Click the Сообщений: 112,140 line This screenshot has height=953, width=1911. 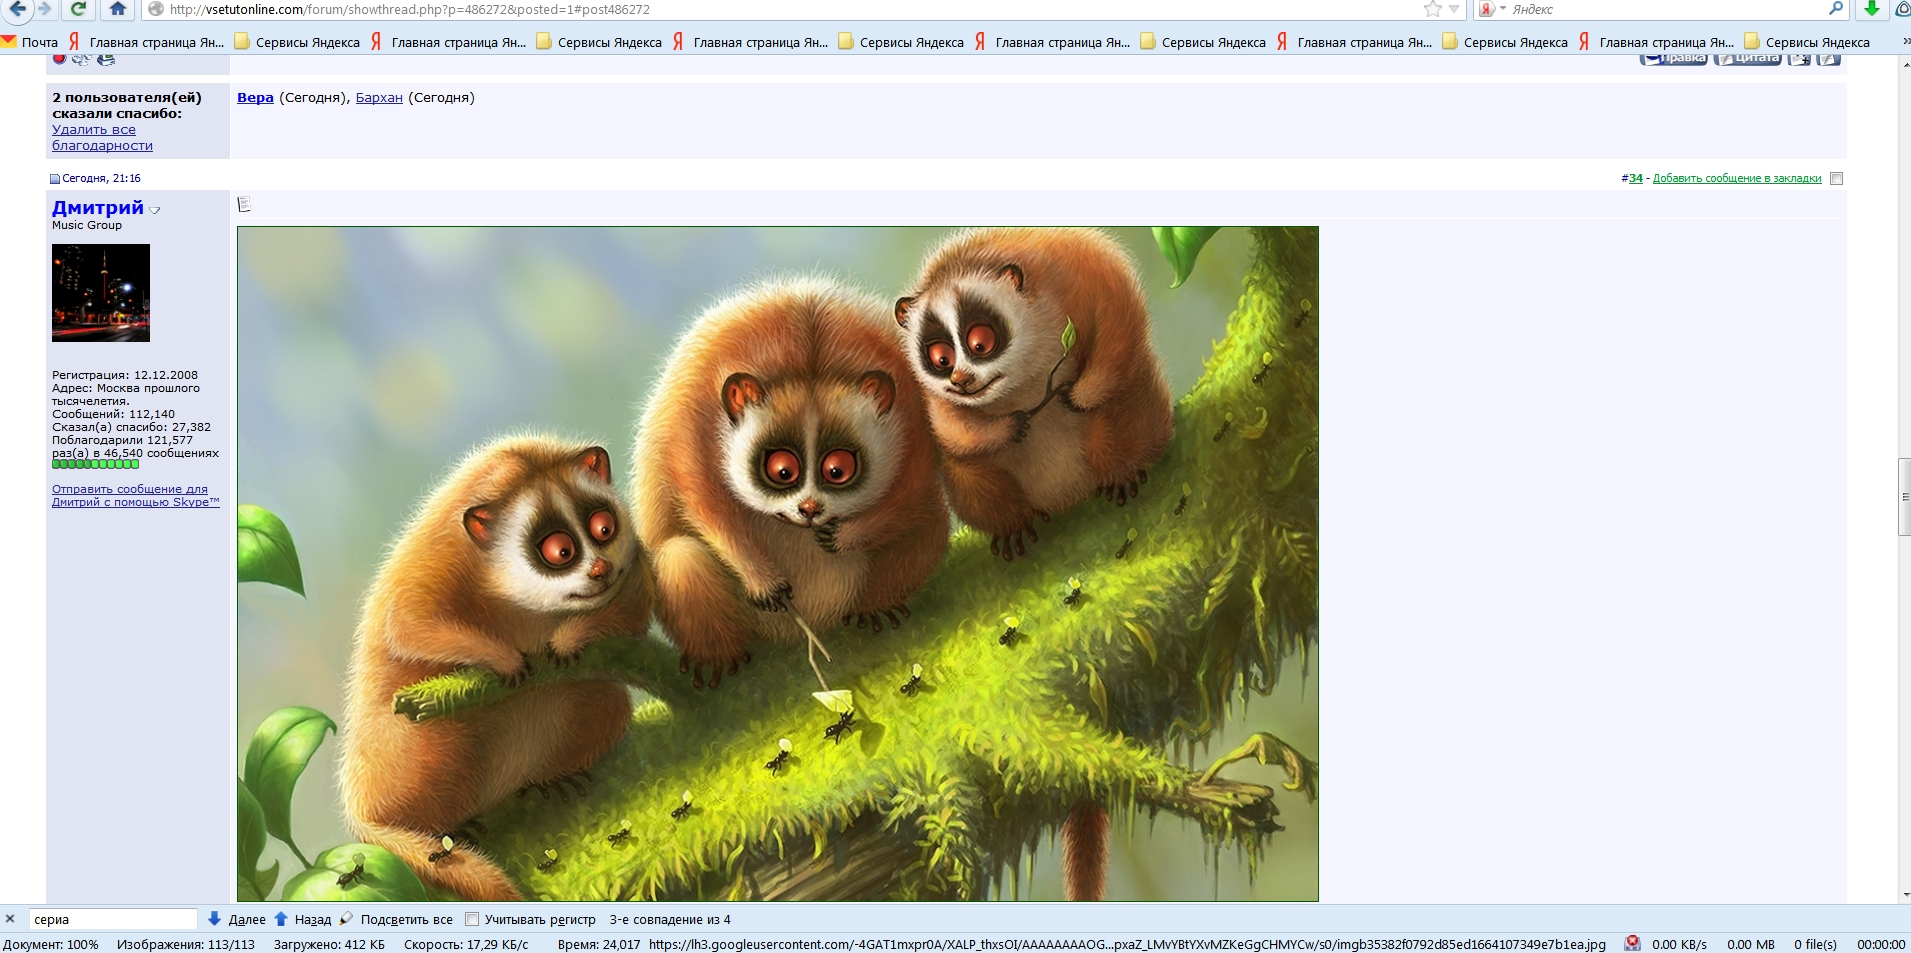(x=113, y=414)
